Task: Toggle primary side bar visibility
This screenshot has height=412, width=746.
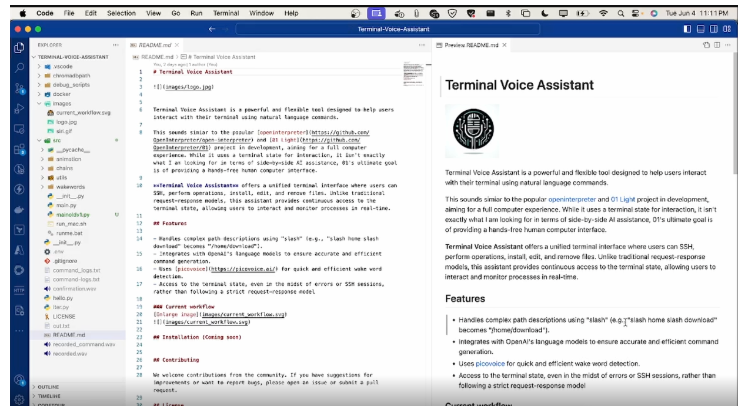Action: [687, 29]
